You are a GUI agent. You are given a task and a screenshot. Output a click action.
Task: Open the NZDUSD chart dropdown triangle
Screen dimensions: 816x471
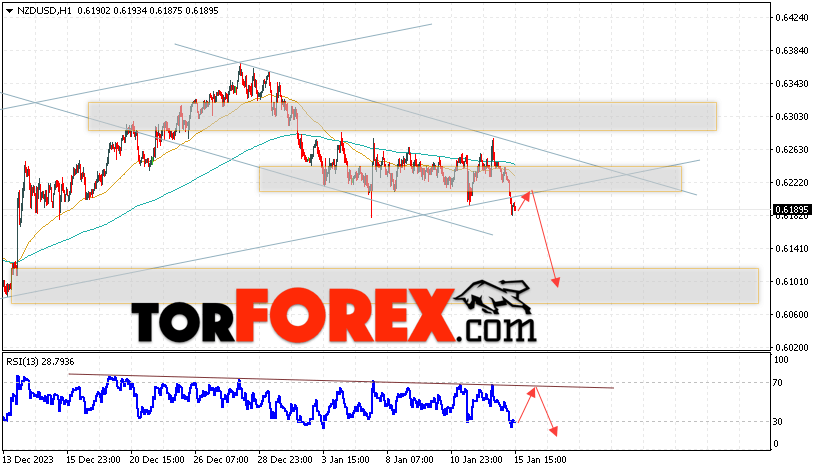(9, 10)
